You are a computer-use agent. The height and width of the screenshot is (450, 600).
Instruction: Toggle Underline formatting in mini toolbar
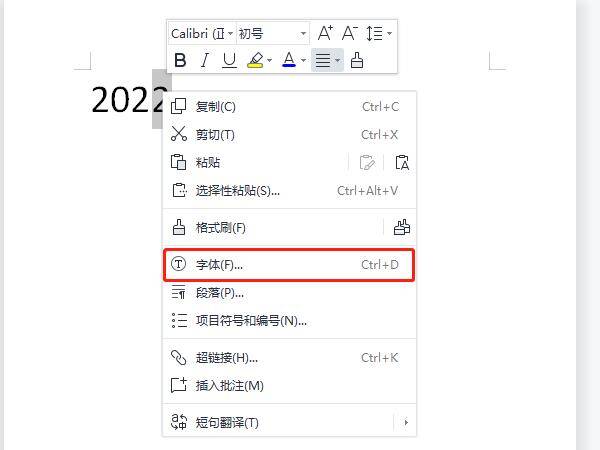coord(229,60)
